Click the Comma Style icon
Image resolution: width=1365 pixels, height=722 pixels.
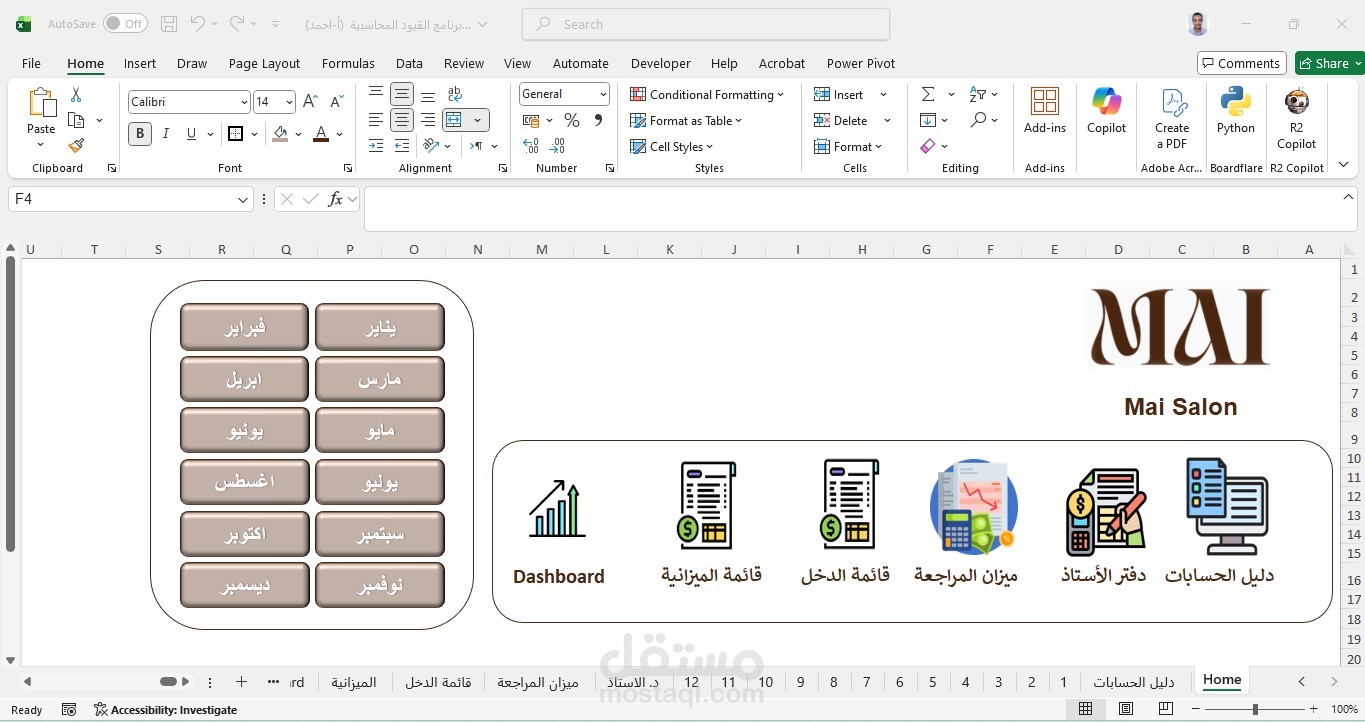[x=598, y=120]
